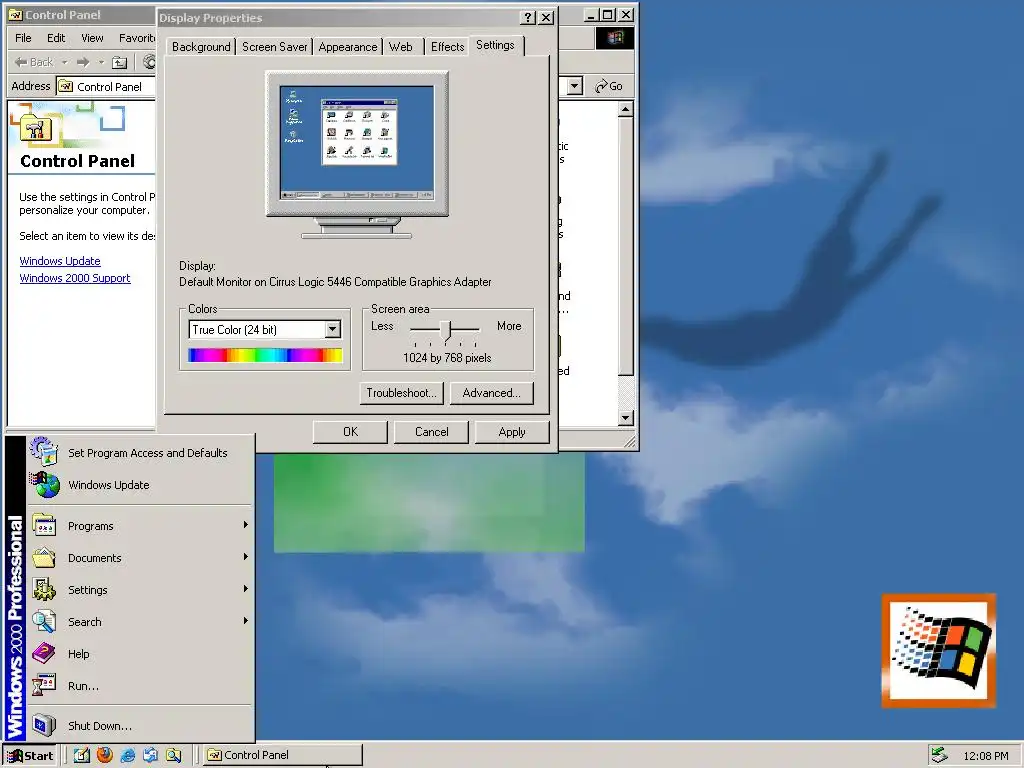Click the Run... text in Start menu

(x=83, y=686)
